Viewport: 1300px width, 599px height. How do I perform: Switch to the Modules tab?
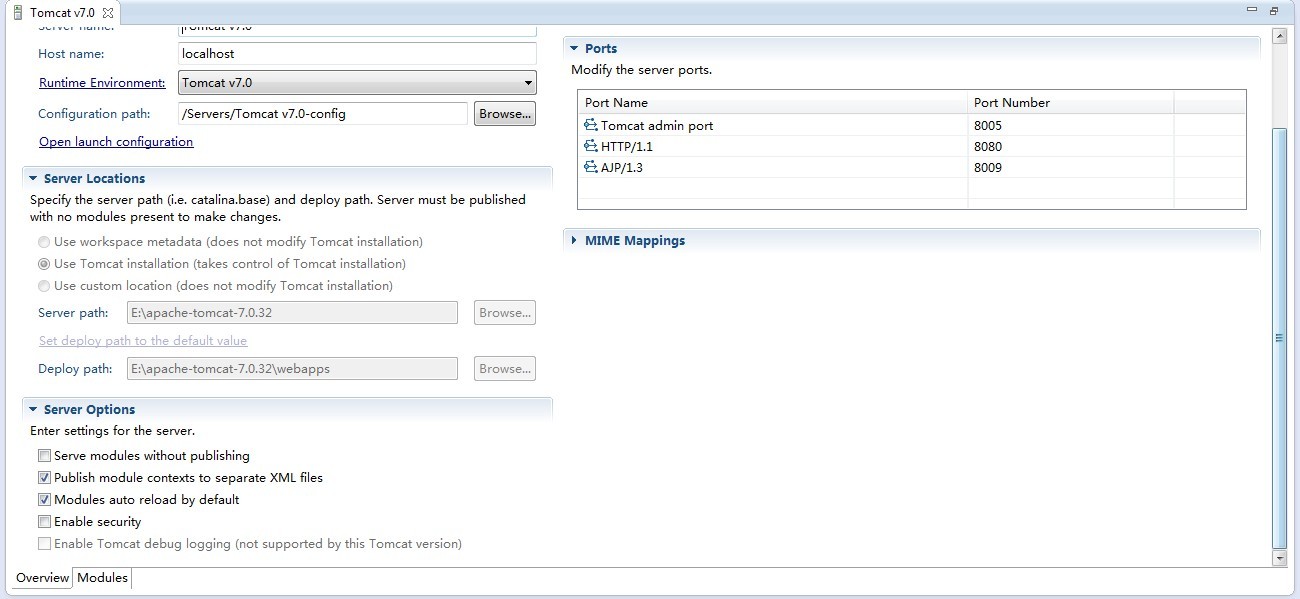102,577
